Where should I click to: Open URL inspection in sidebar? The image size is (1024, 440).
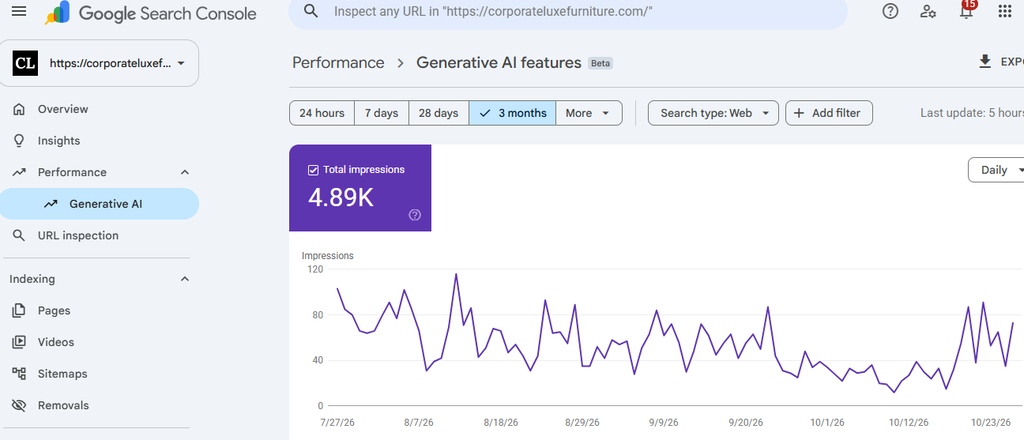99,236
